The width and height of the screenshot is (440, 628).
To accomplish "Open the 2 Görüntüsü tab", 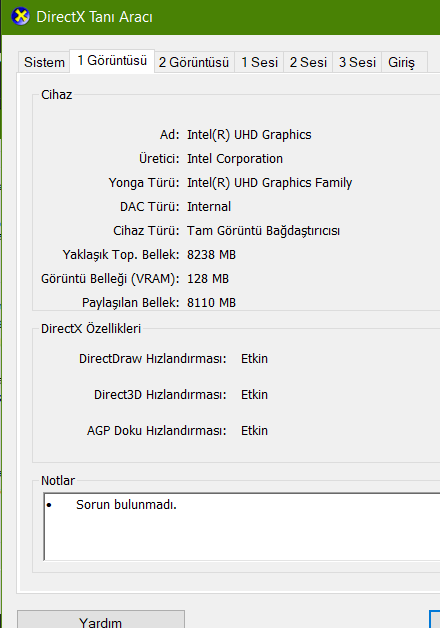I will [x=194, y=62].
